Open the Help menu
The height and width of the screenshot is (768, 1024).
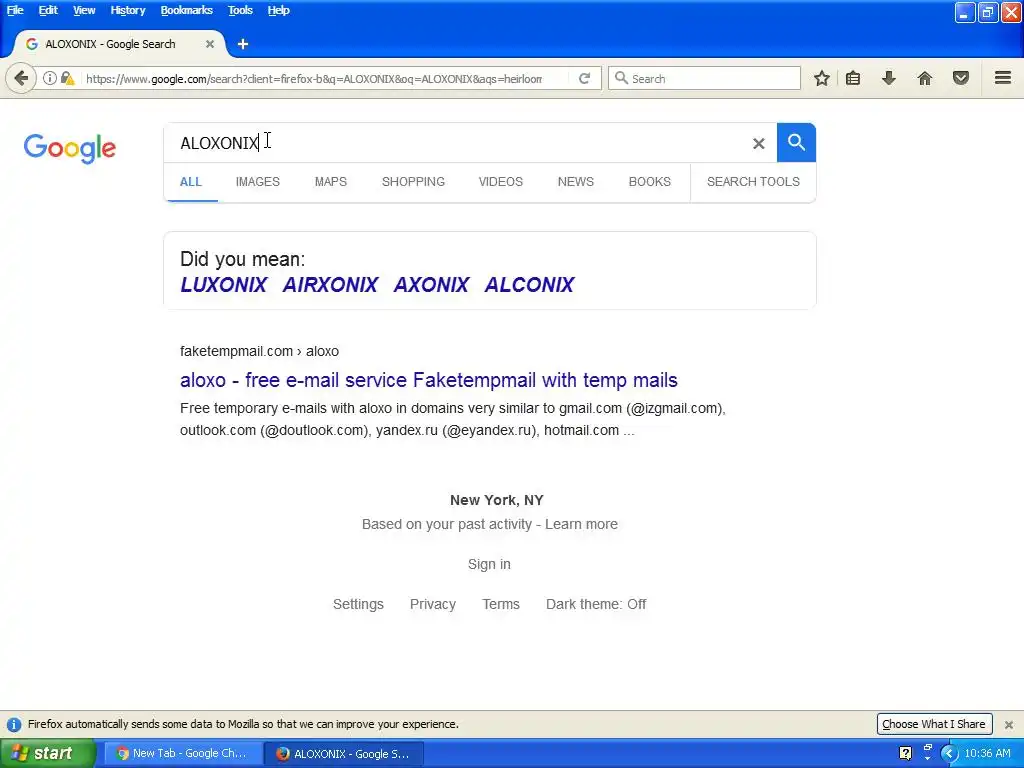click(278, 10)
